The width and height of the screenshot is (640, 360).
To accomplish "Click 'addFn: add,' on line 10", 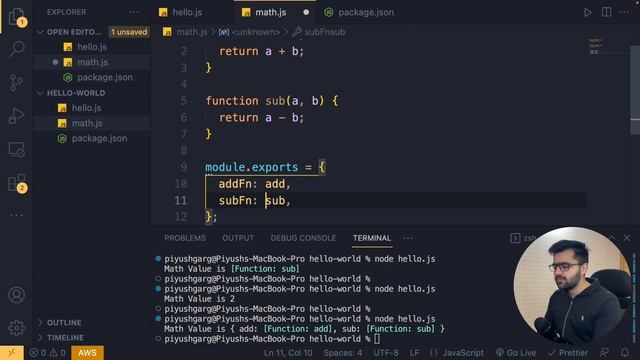I will click(x=254, y=184).
